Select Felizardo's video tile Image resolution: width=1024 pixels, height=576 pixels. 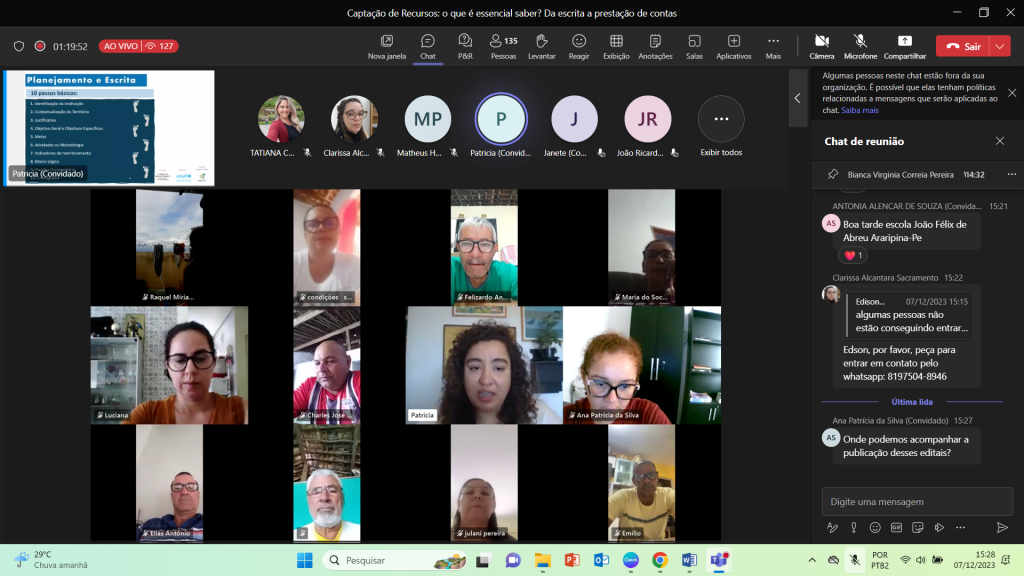coord(484,247)
